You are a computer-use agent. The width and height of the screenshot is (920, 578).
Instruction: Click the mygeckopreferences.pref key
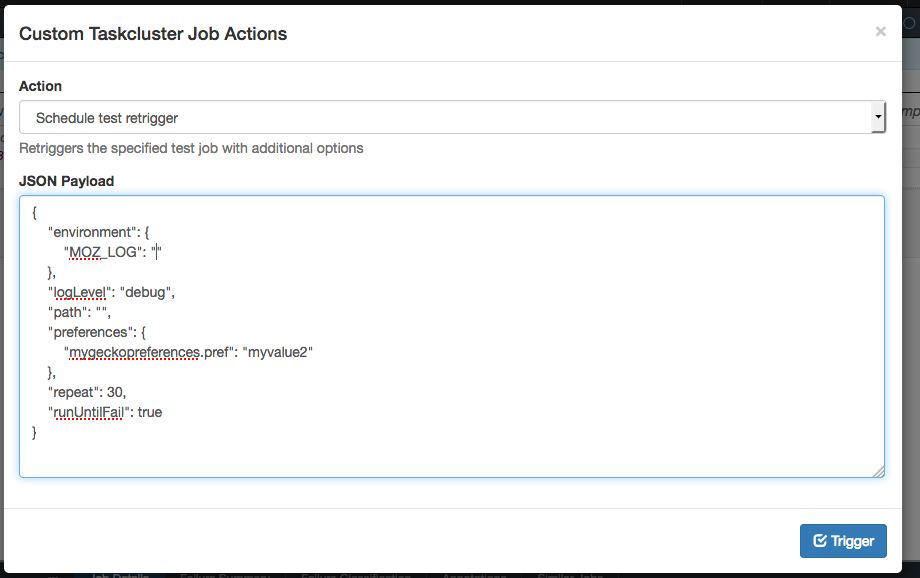tap(146, 352)
